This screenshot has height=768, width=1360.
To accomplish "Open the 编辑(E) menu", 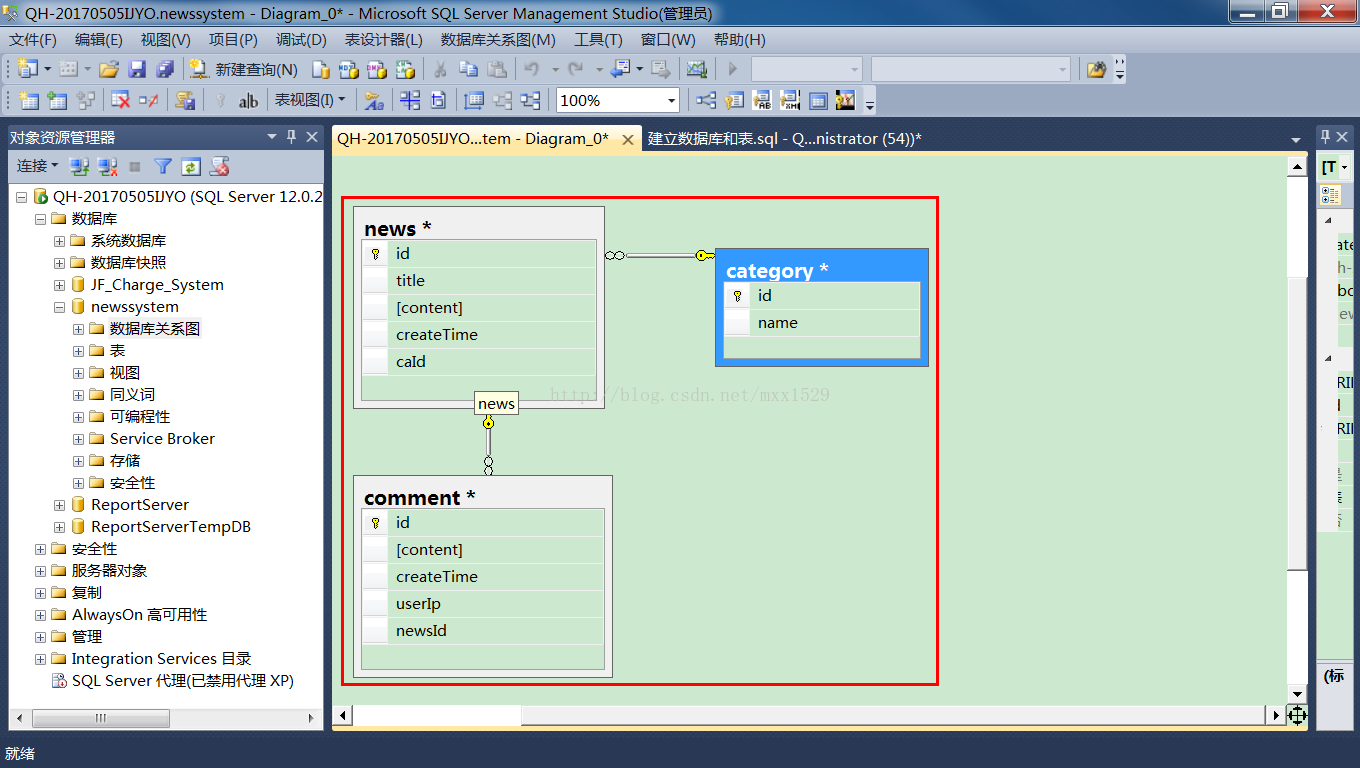I will click(98, 39).
